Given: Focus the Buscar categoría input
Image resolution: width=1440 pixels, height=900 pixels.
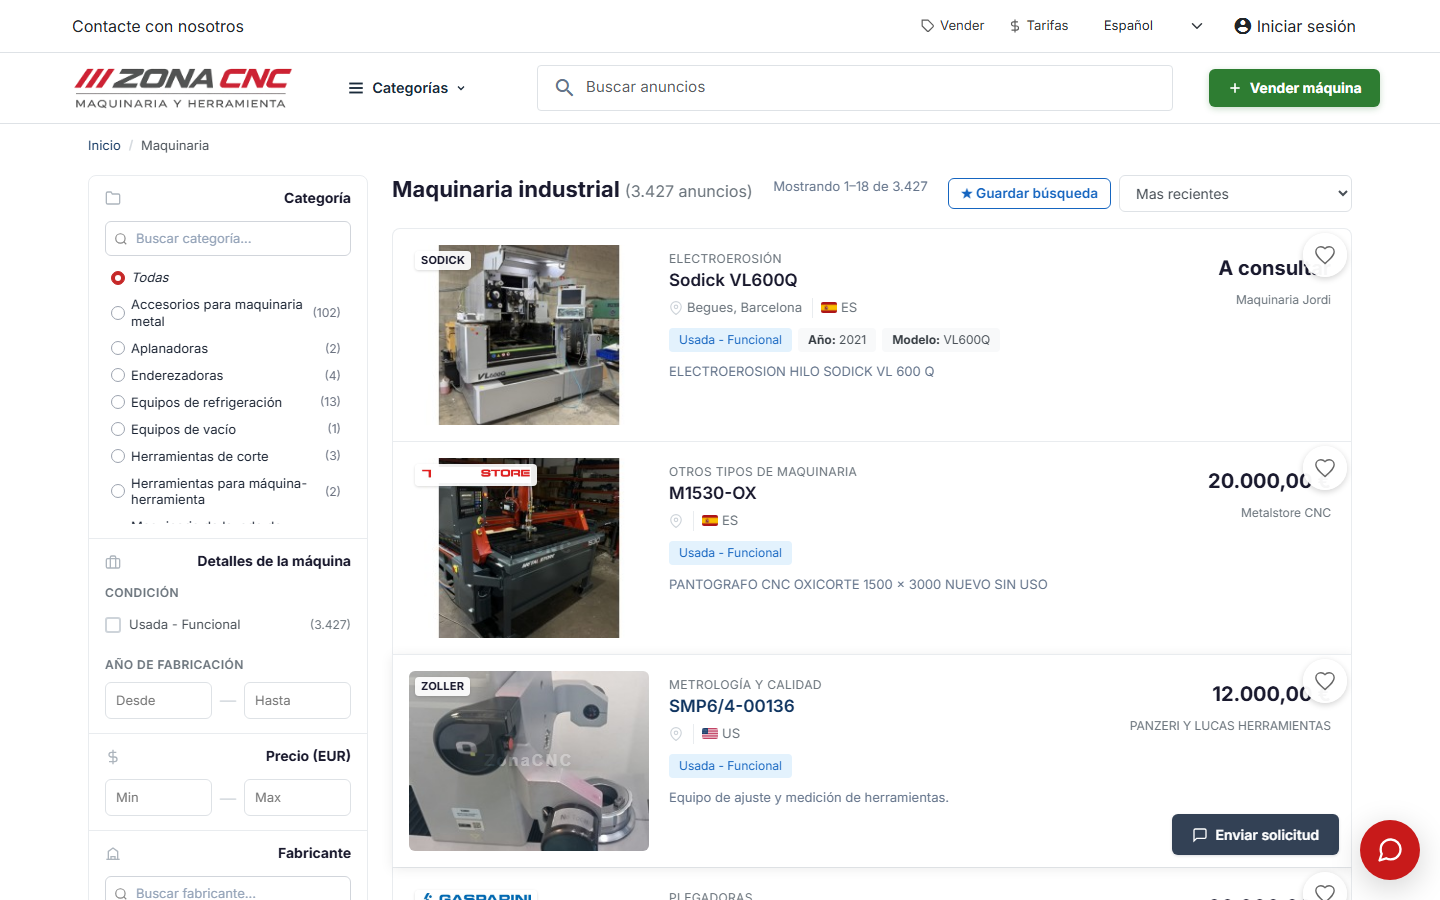Looking at the screenshot, I should [228, 238].
